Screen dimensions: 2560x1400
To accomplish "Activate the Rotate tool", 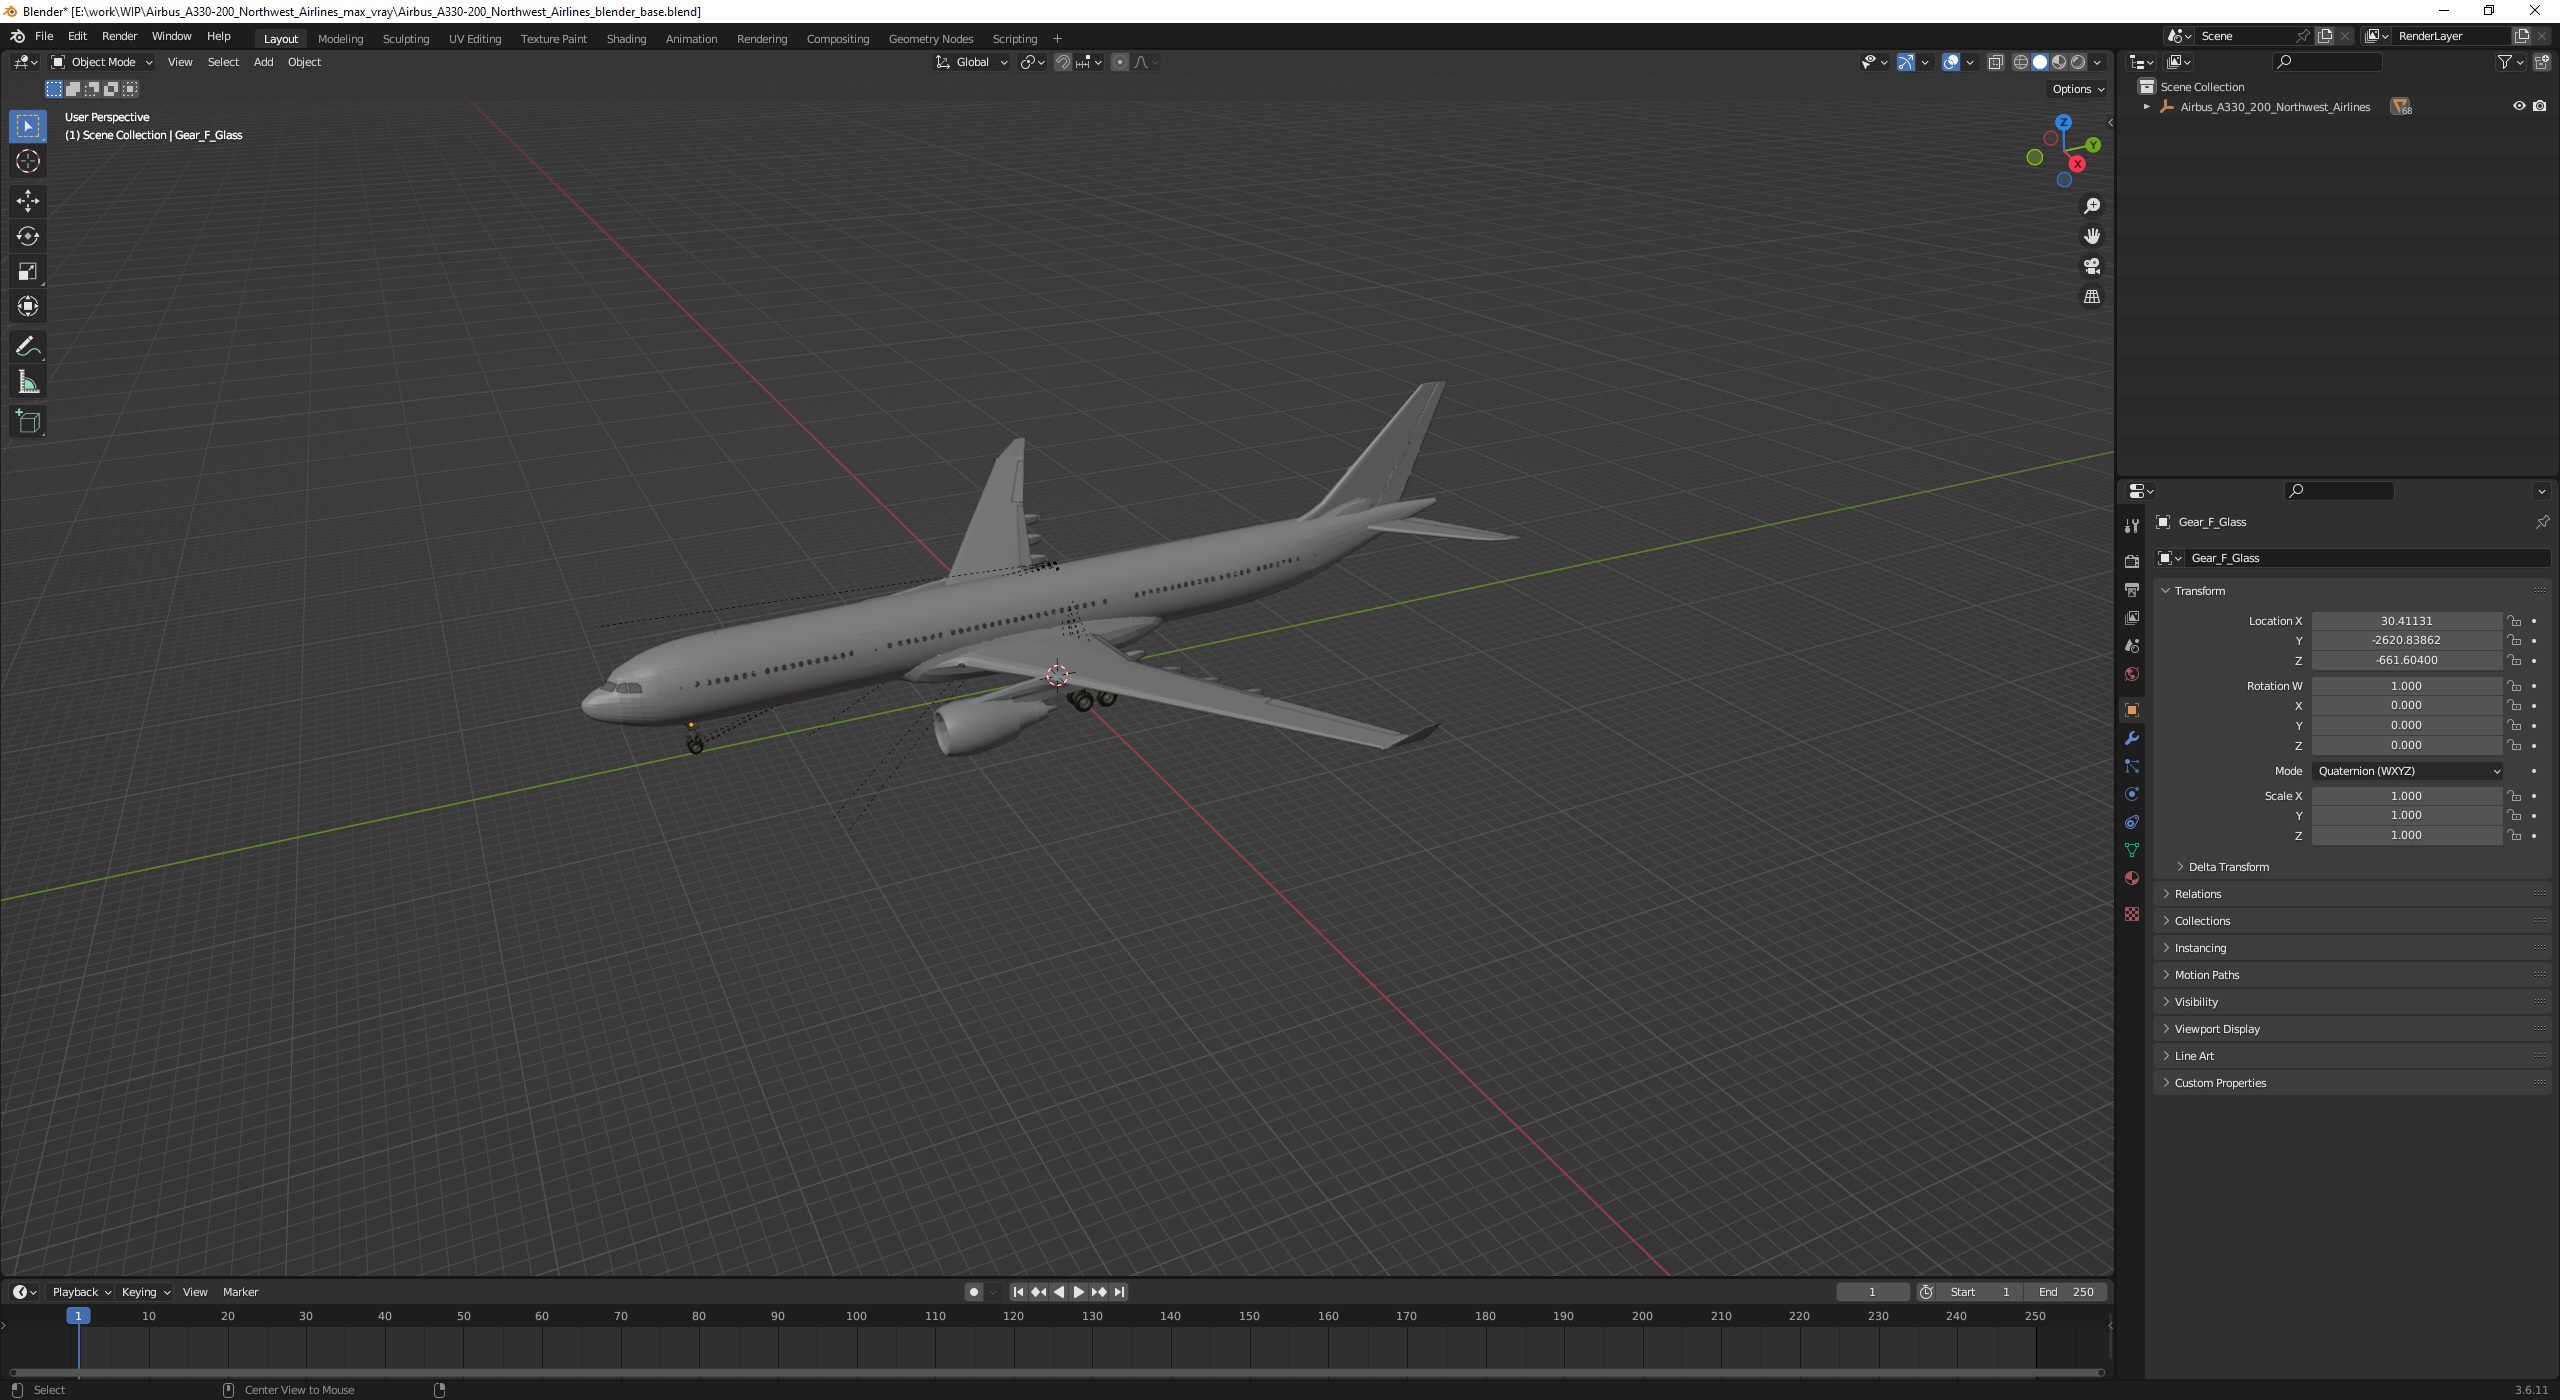I will [x=28, y=236].
